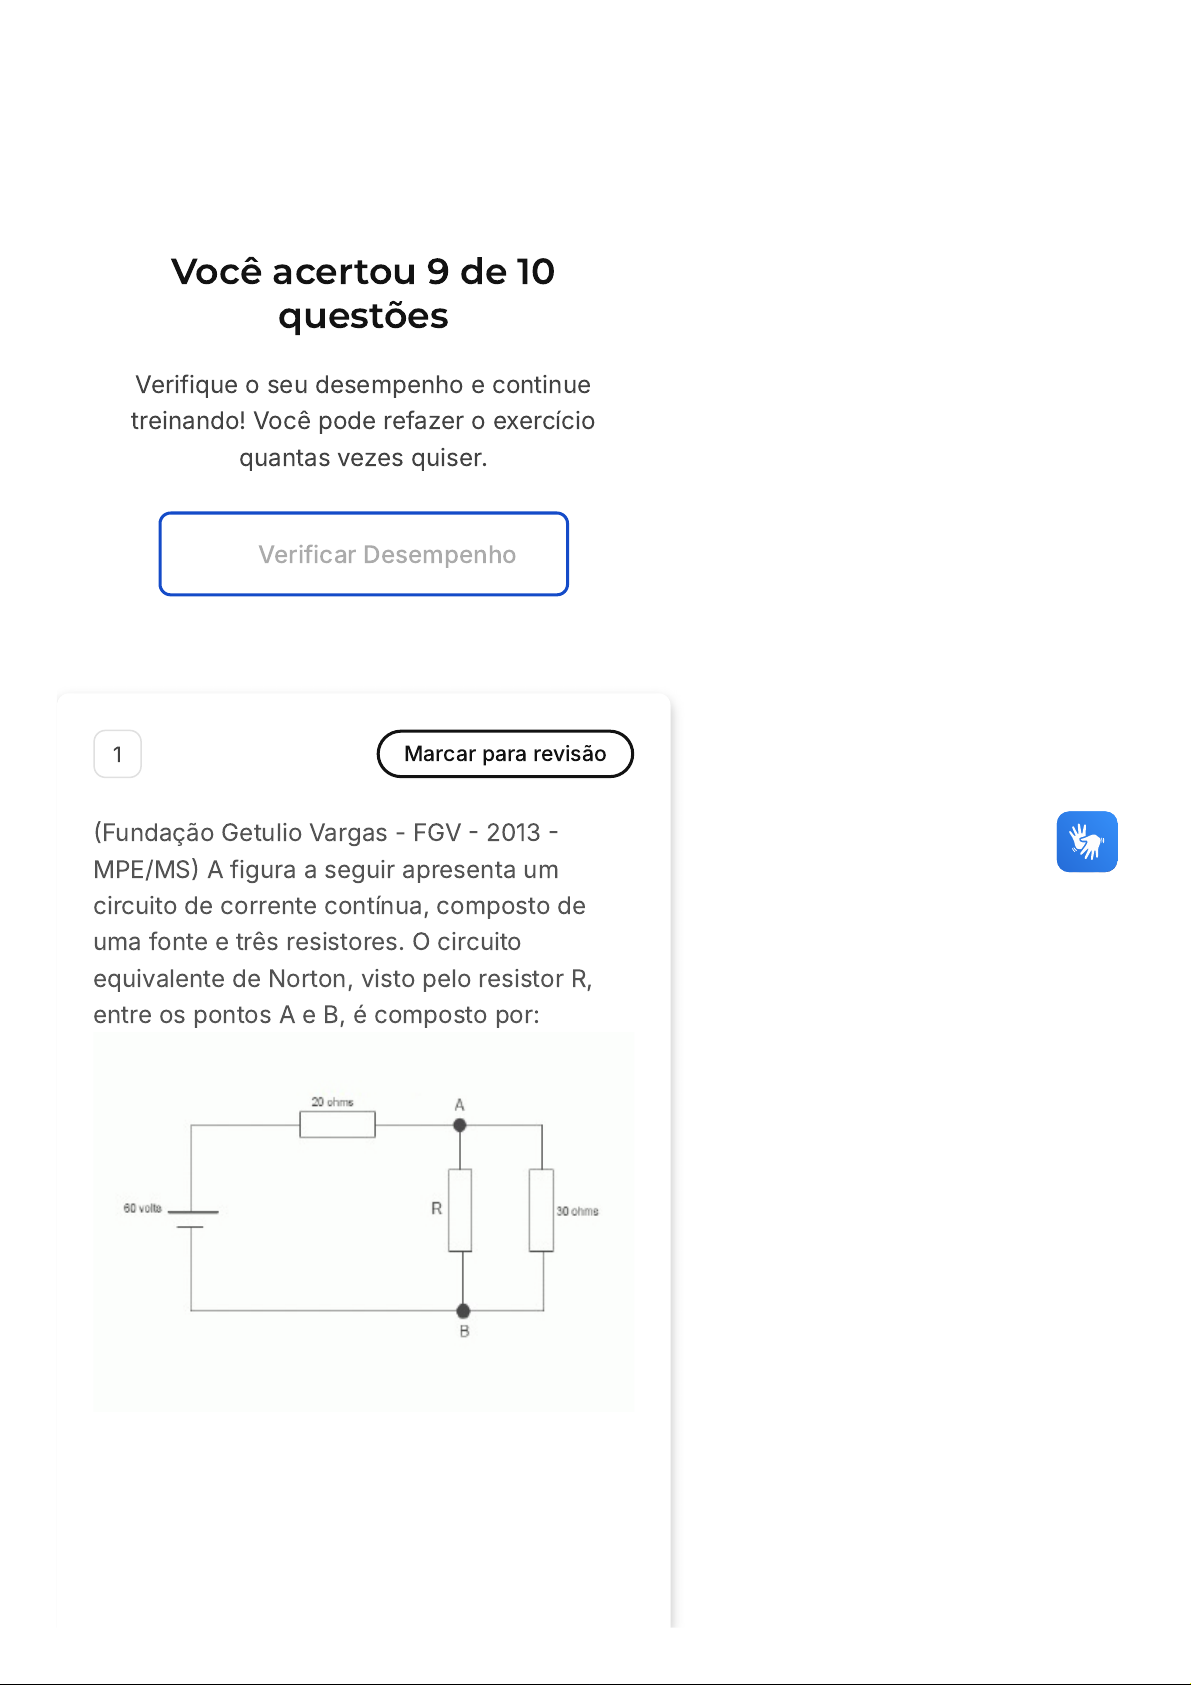This screenshot has height=1685, width=1191.
Task: Click the 20 ohms resistor in the circuit
Action: [338, 1125]
